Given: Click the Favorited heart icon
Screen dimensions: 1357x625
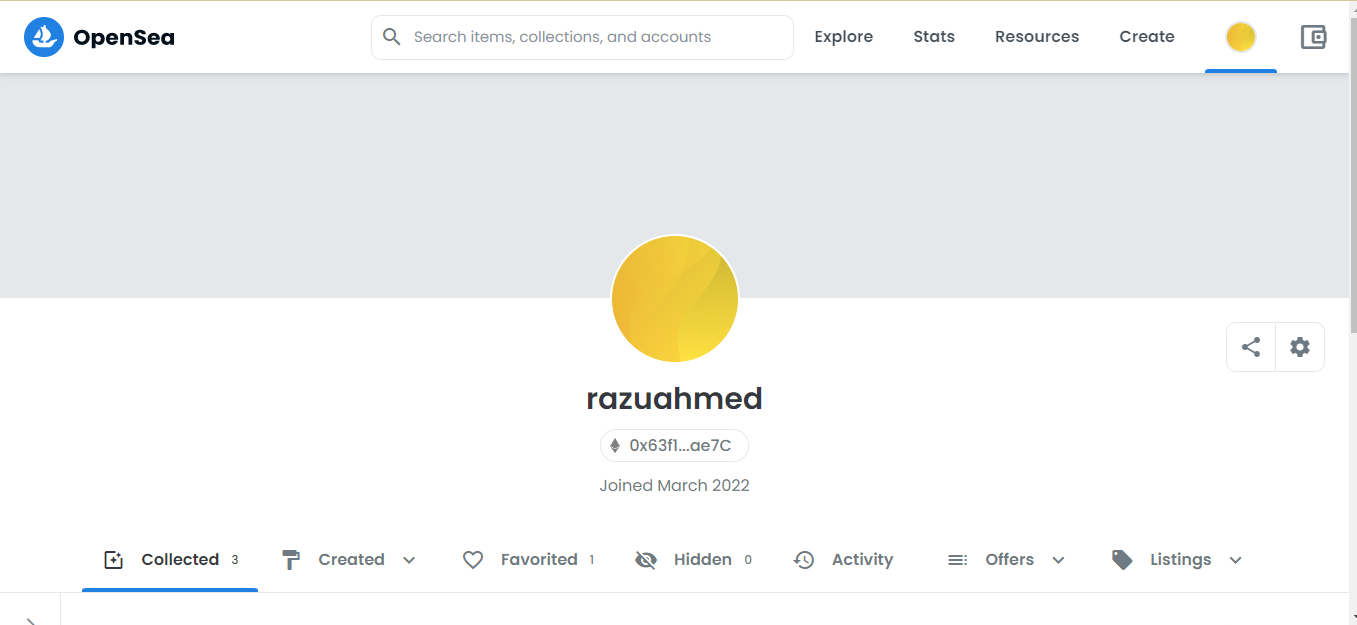Looking at the screenshot, I should pyautogui.click(x=473, y=560).
